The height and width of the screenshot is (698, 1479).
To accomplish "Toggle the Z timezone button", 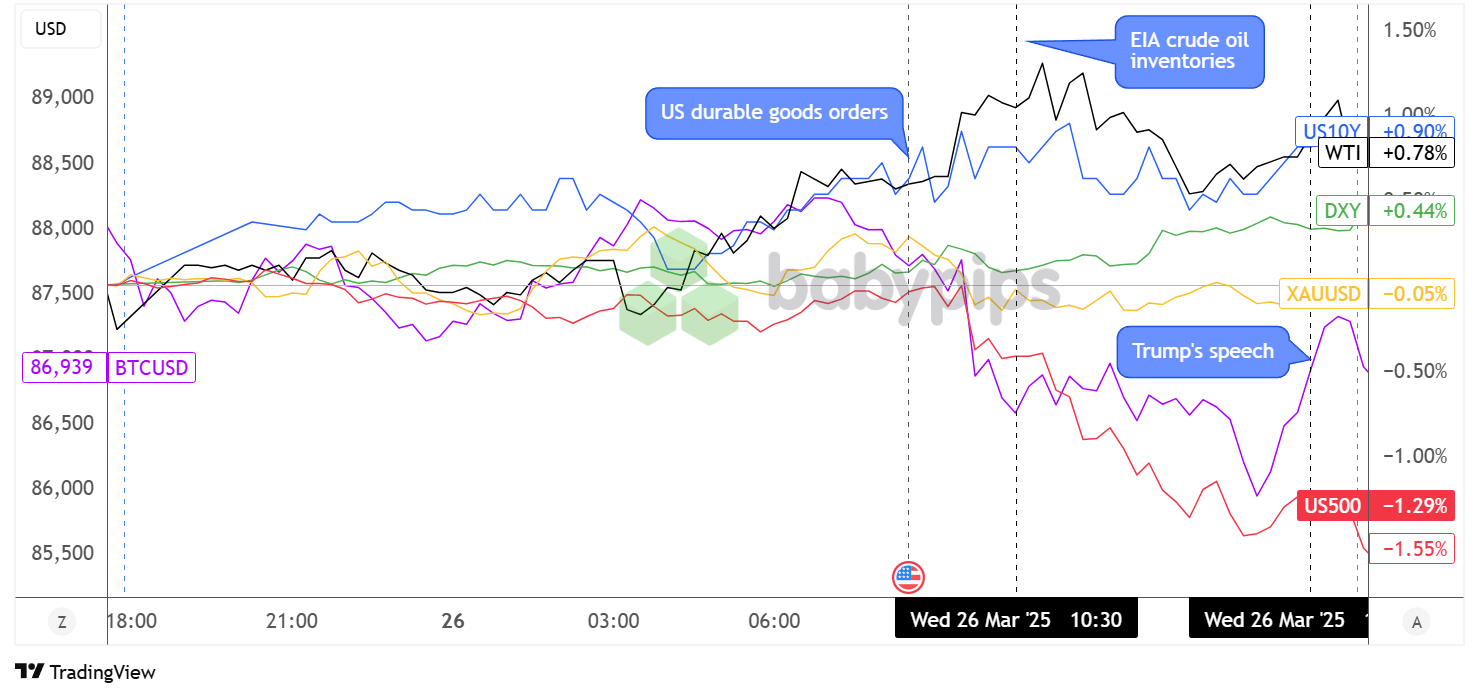I will 62,622.
